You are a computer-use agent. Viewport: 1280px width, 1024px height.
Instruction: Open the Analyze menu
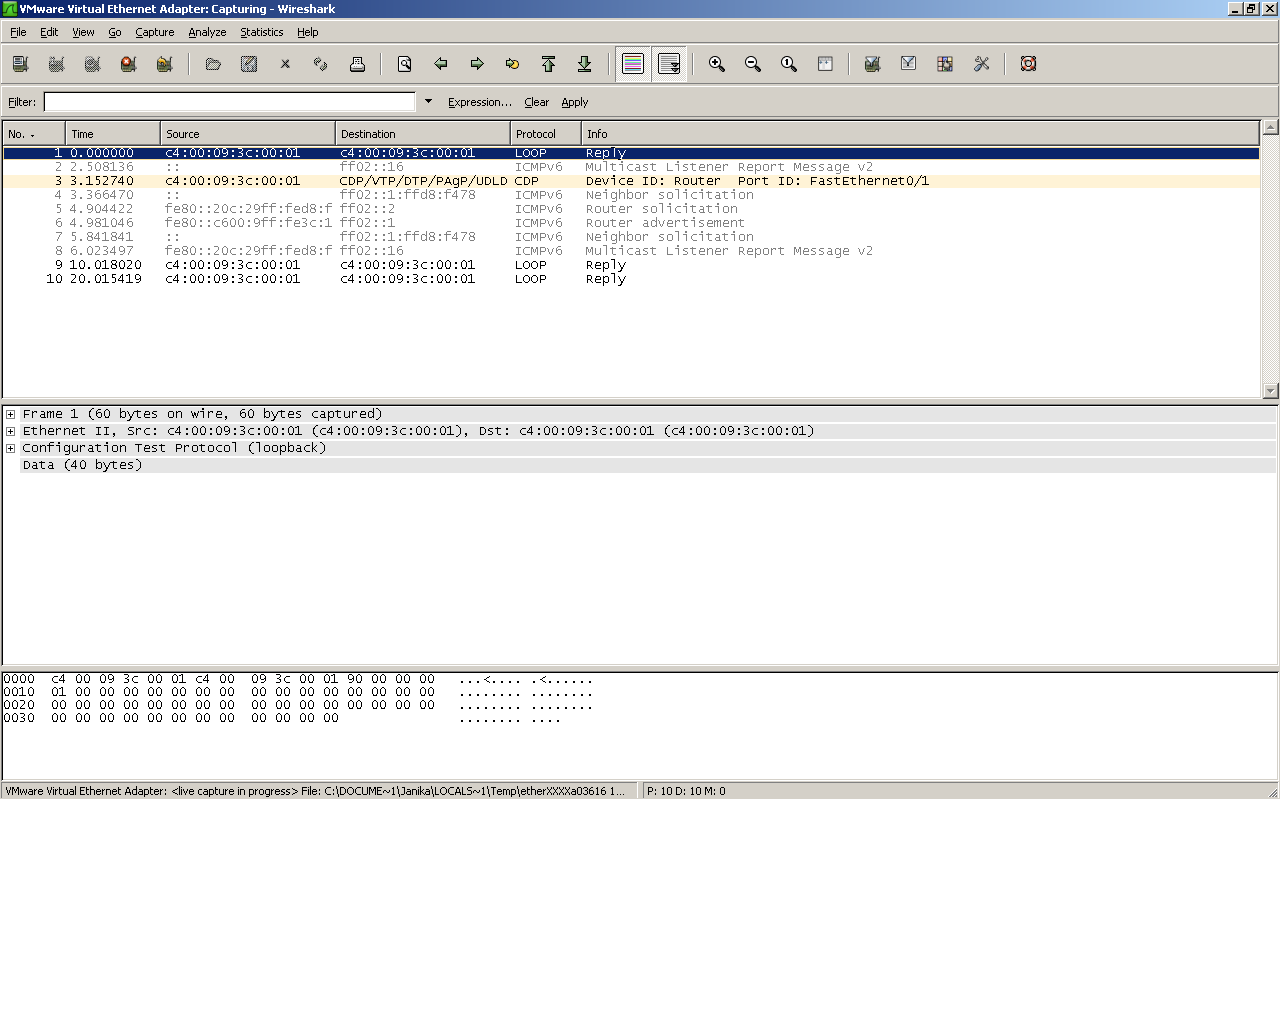coord(207,32)
